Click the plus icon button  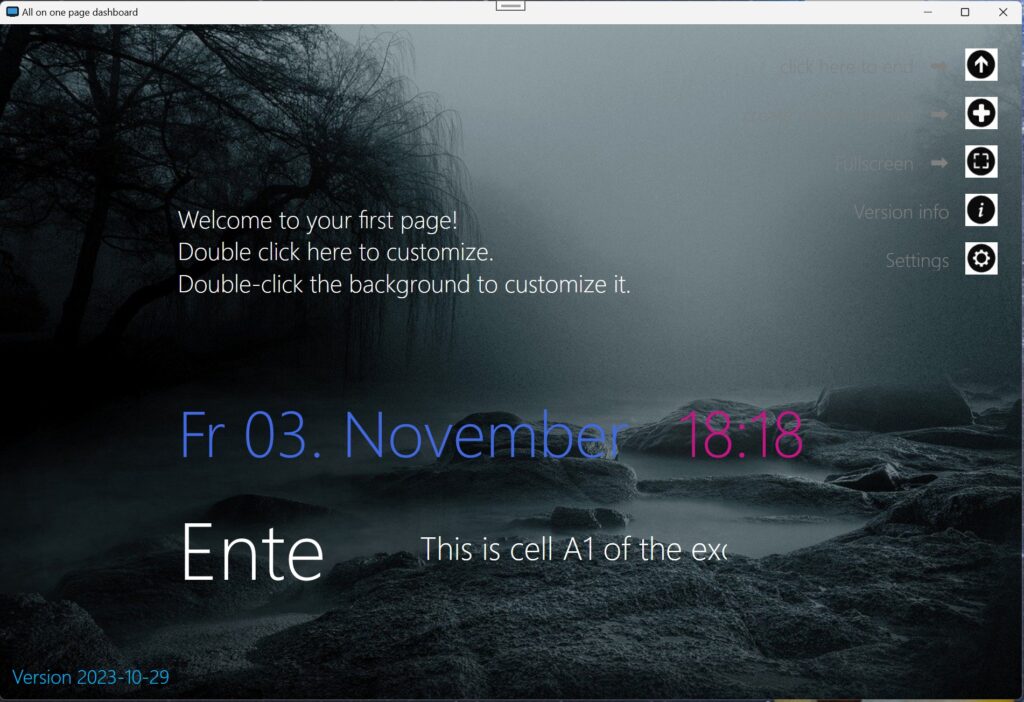tap(981, 113)
